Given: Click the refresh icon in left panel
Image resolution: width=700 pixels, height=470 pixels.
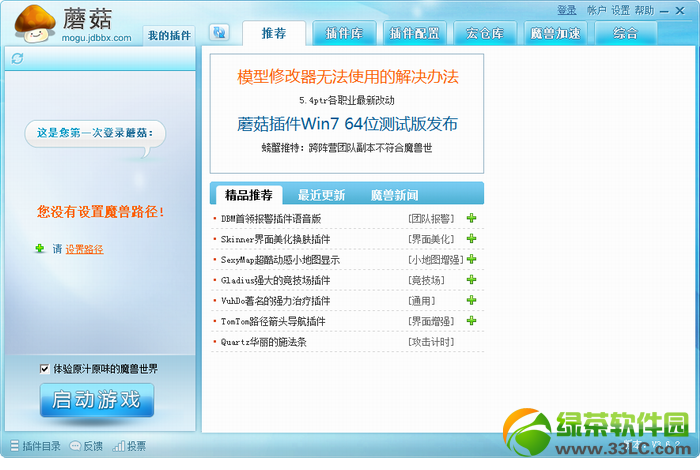Looking at the screenshot, I should tap(17, 59).
